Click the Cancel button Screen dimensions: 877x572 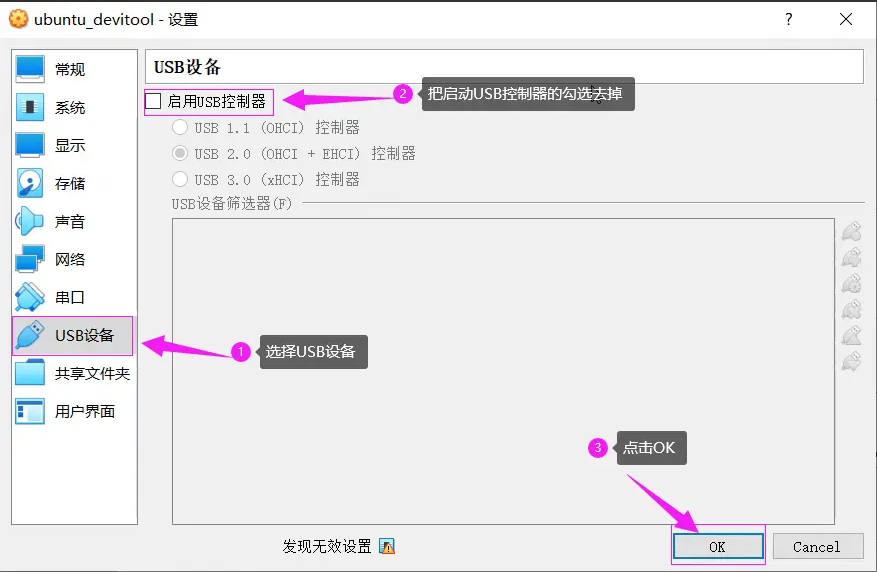pos(817,546)
